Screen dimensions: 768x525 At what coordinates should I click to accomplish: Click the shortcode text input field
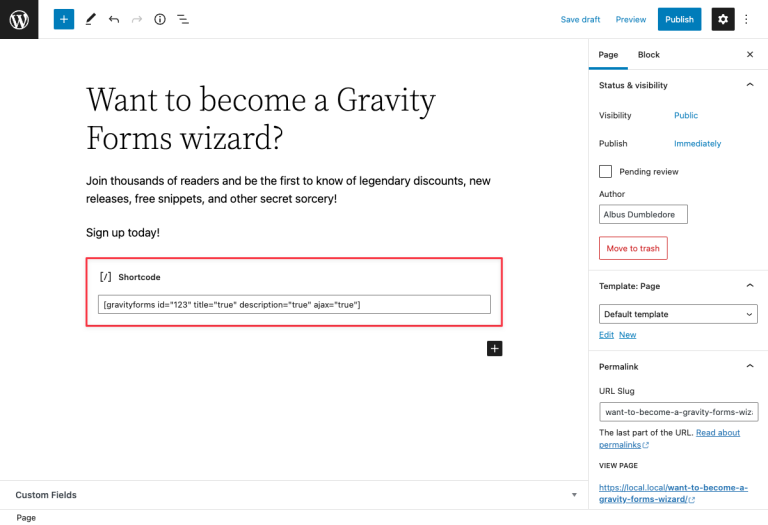[x=294, y=304]
